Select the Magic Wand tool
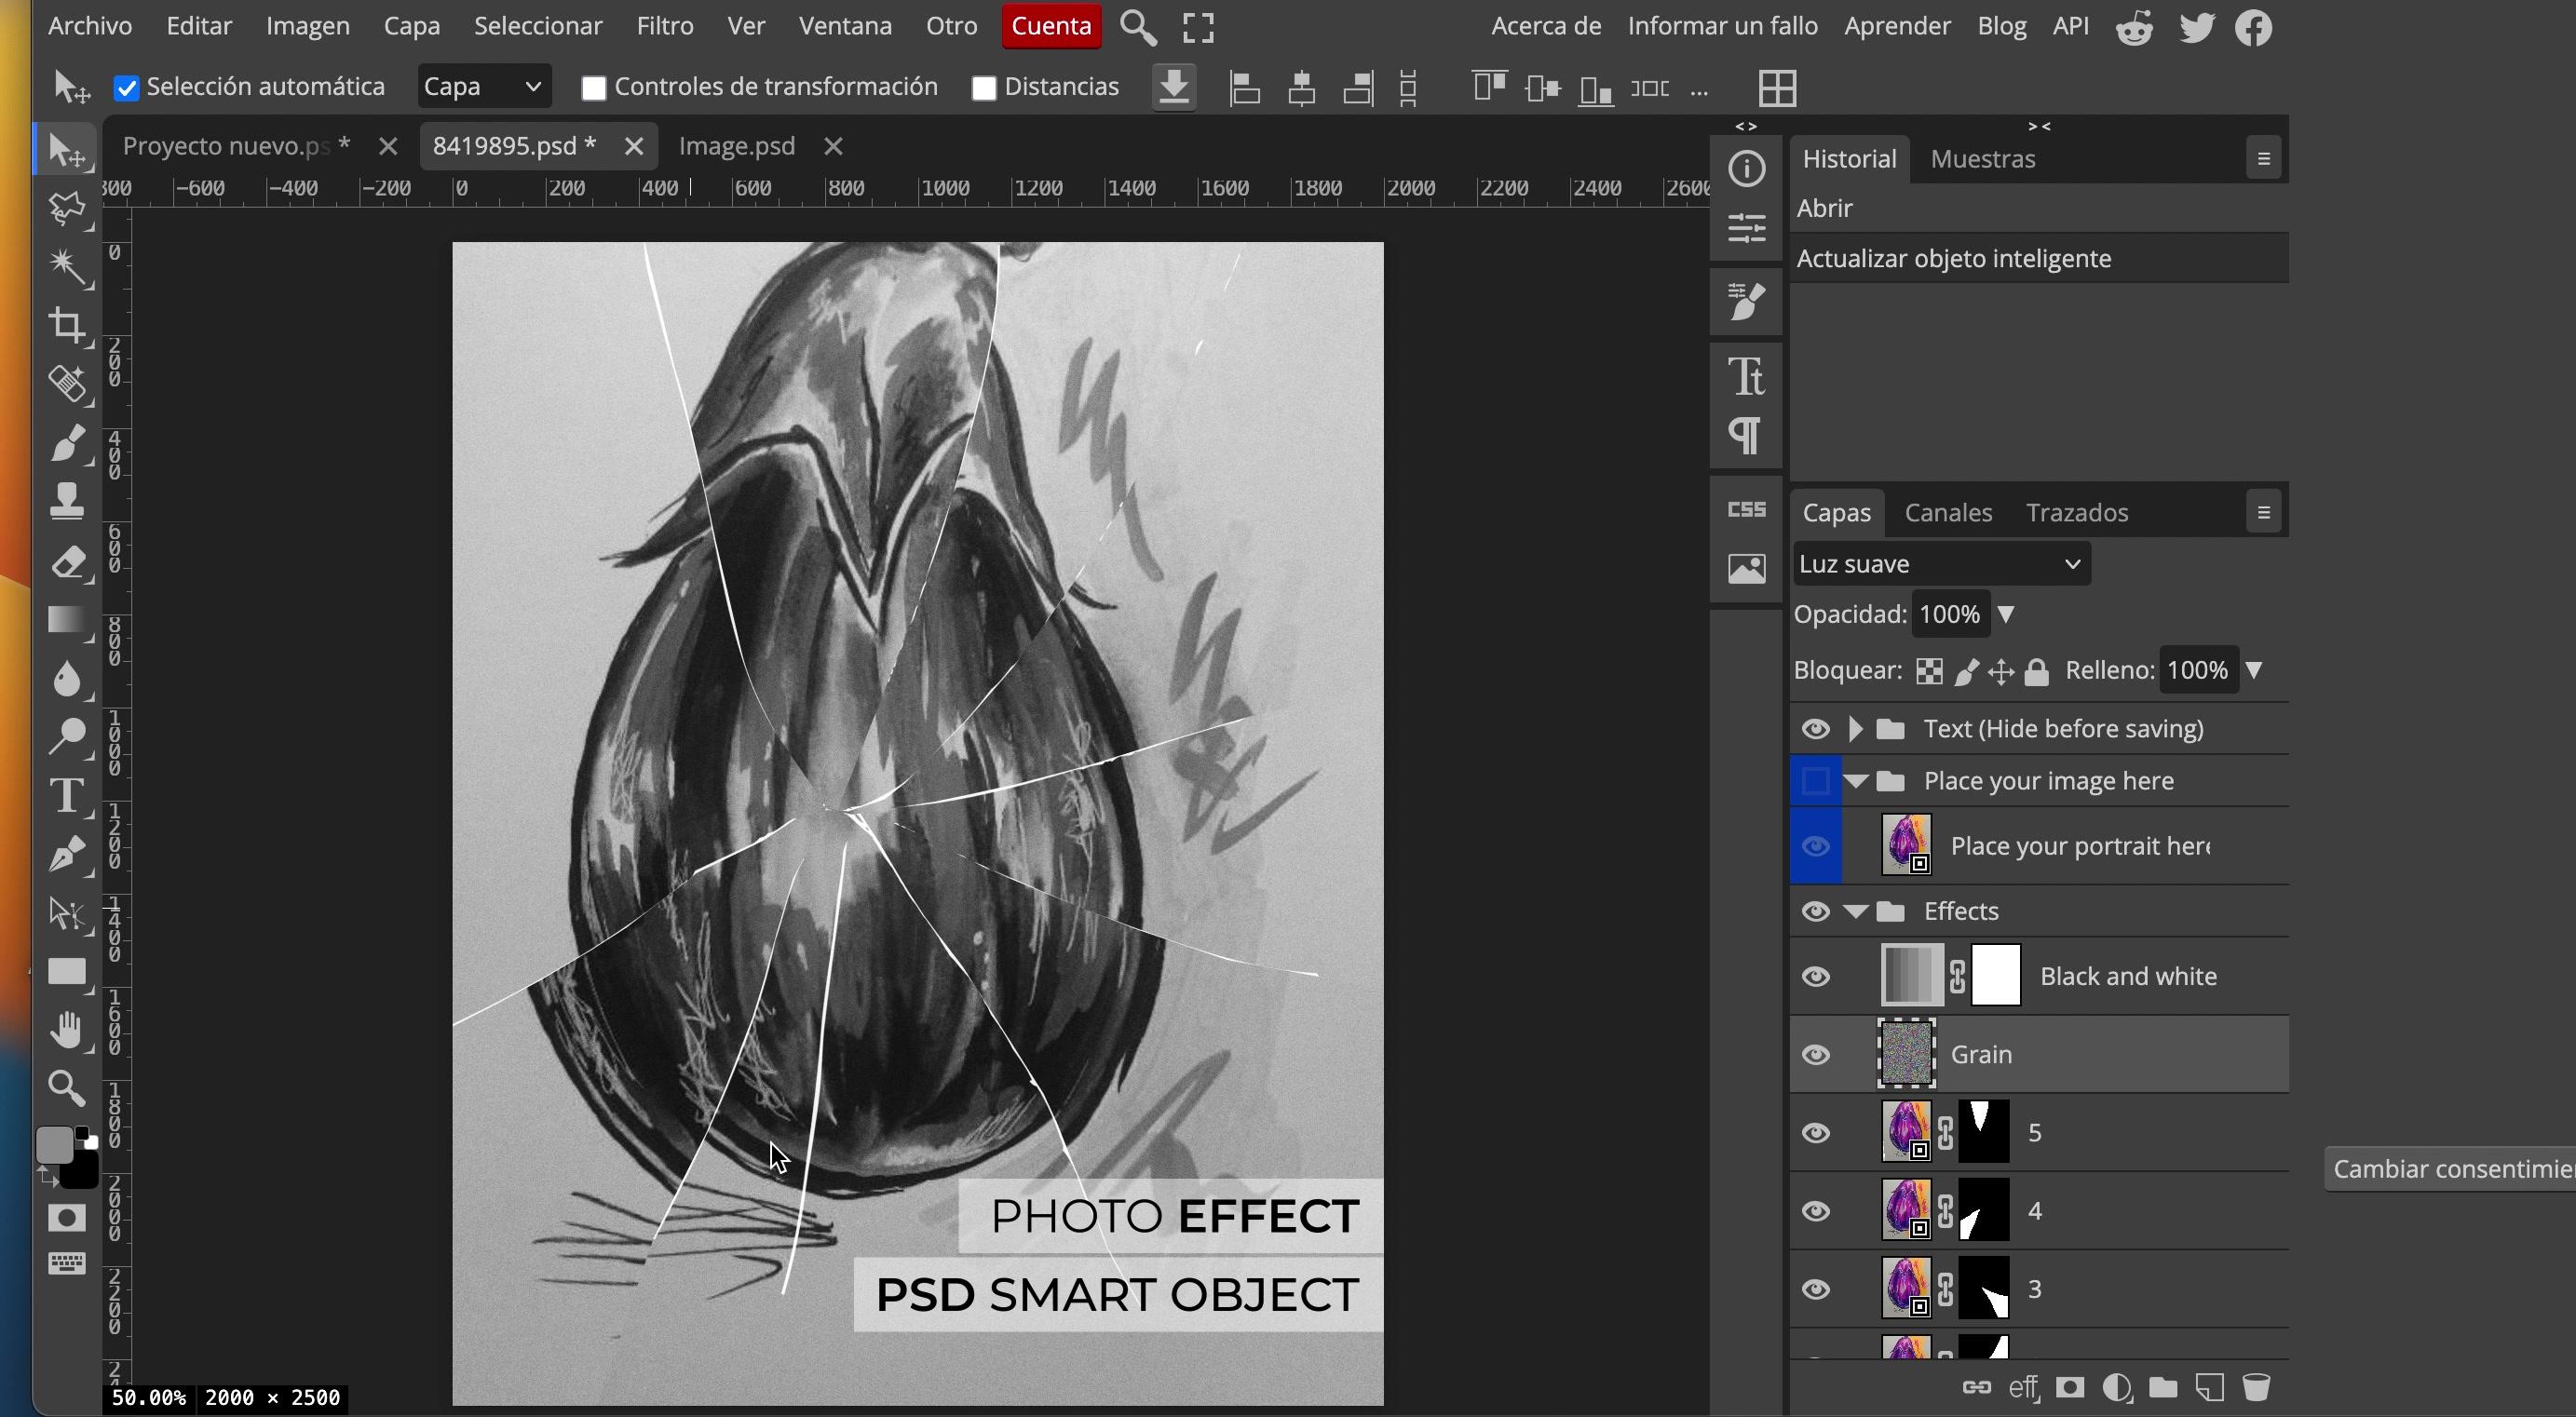Viewport: 2576px width, 1417px height. point(67,267)
